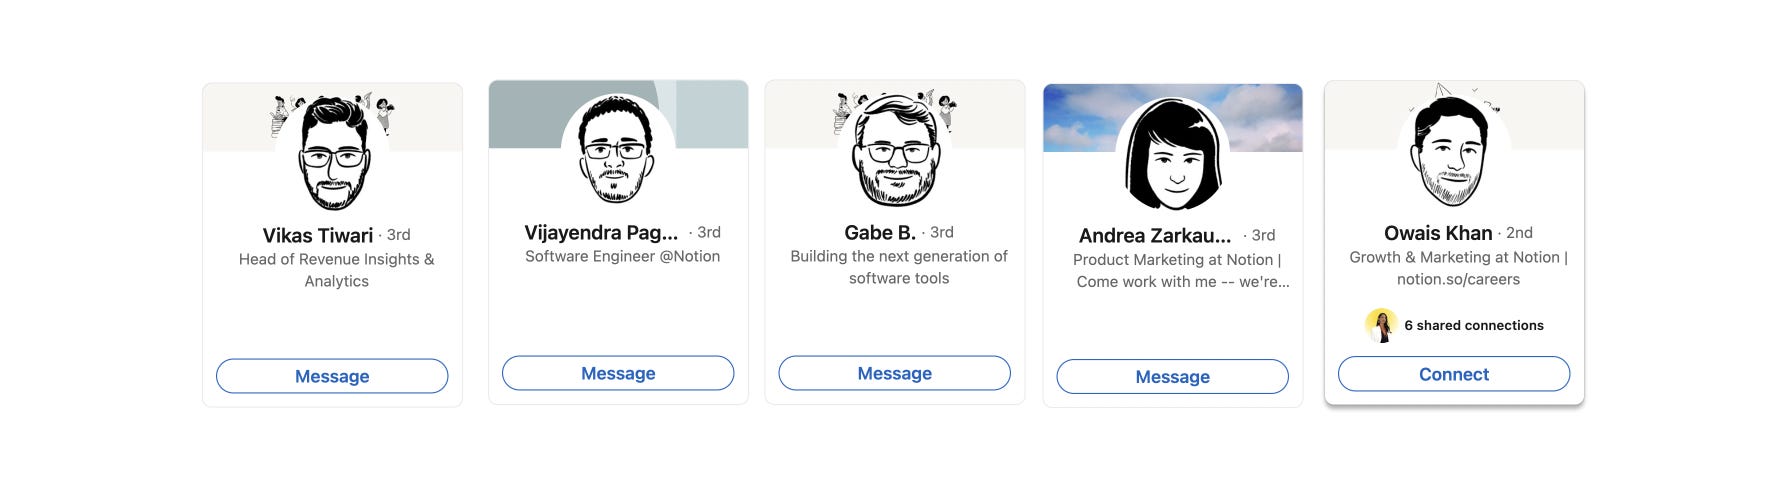This screenshot has width=1781, height=482.
Task: Click Vijayendra's grey-blue cover banner
Action: coord(618,115)
